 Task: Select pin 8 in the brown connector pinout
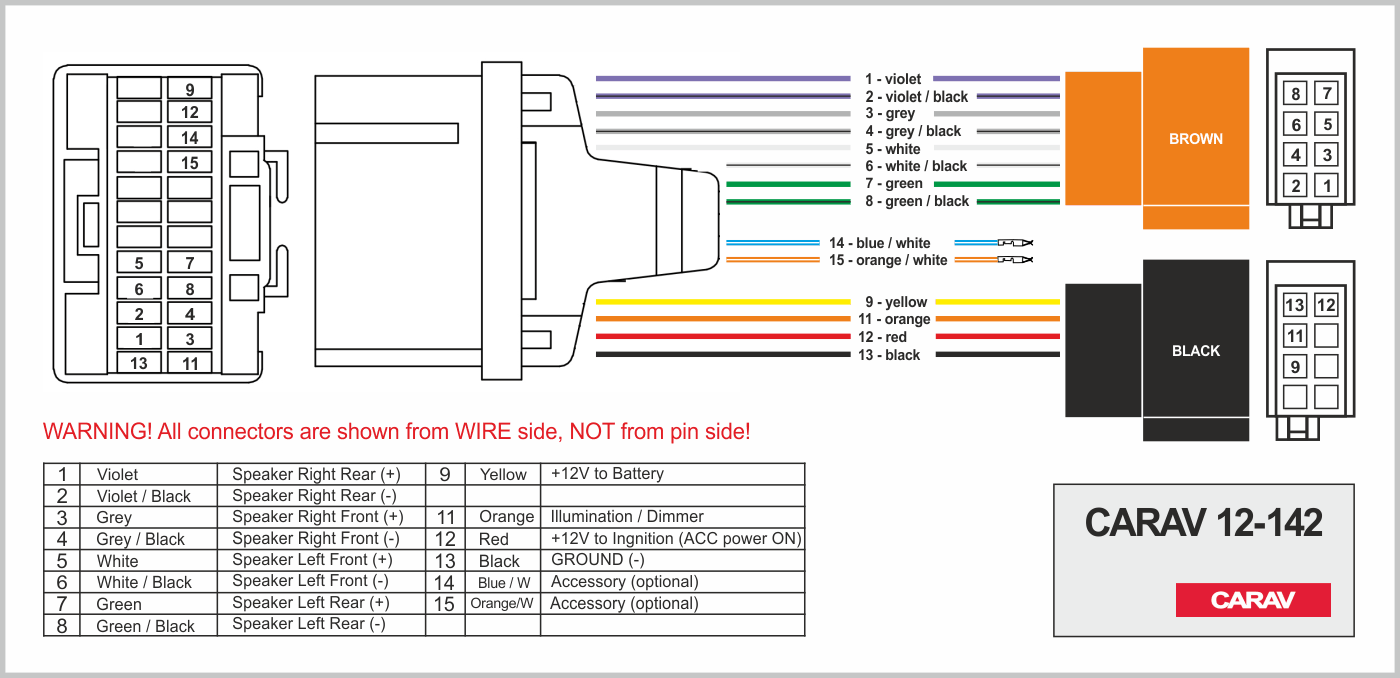(x=1296, y=95)
